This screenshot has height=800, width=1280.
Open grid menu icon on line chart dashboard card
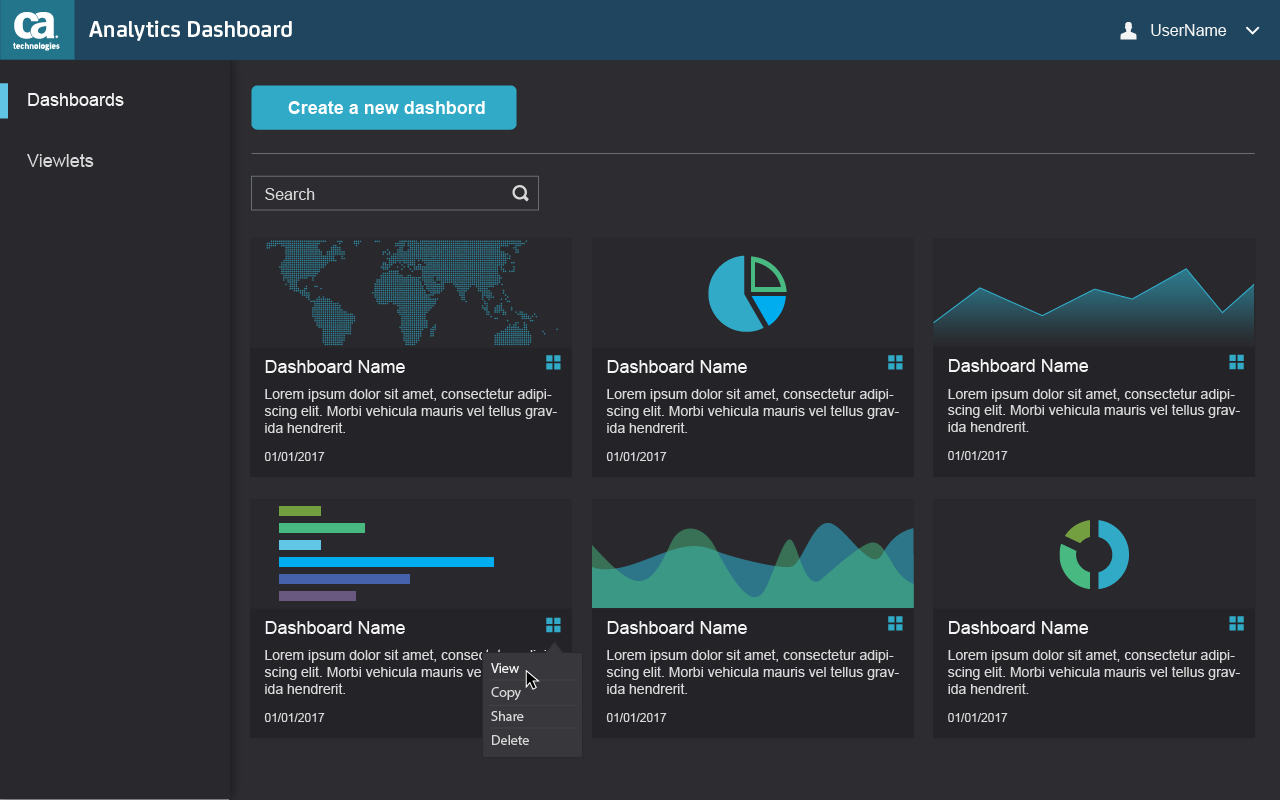(x=1236, y=362)
